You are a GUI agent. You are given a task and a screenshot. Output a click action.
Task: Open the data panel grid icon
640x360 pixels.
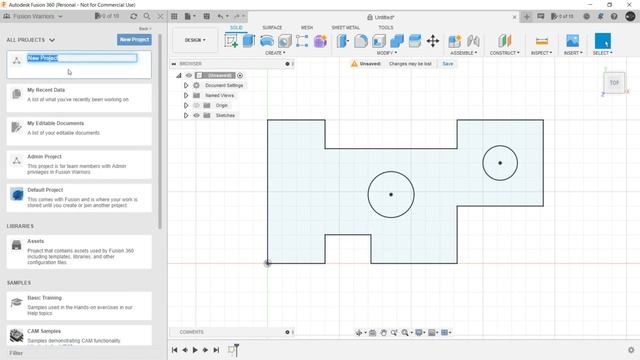pos(174,16)
